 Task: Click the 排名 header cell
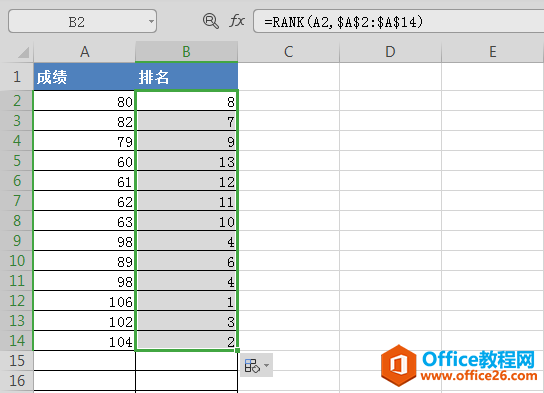click(x=186, y=77)
